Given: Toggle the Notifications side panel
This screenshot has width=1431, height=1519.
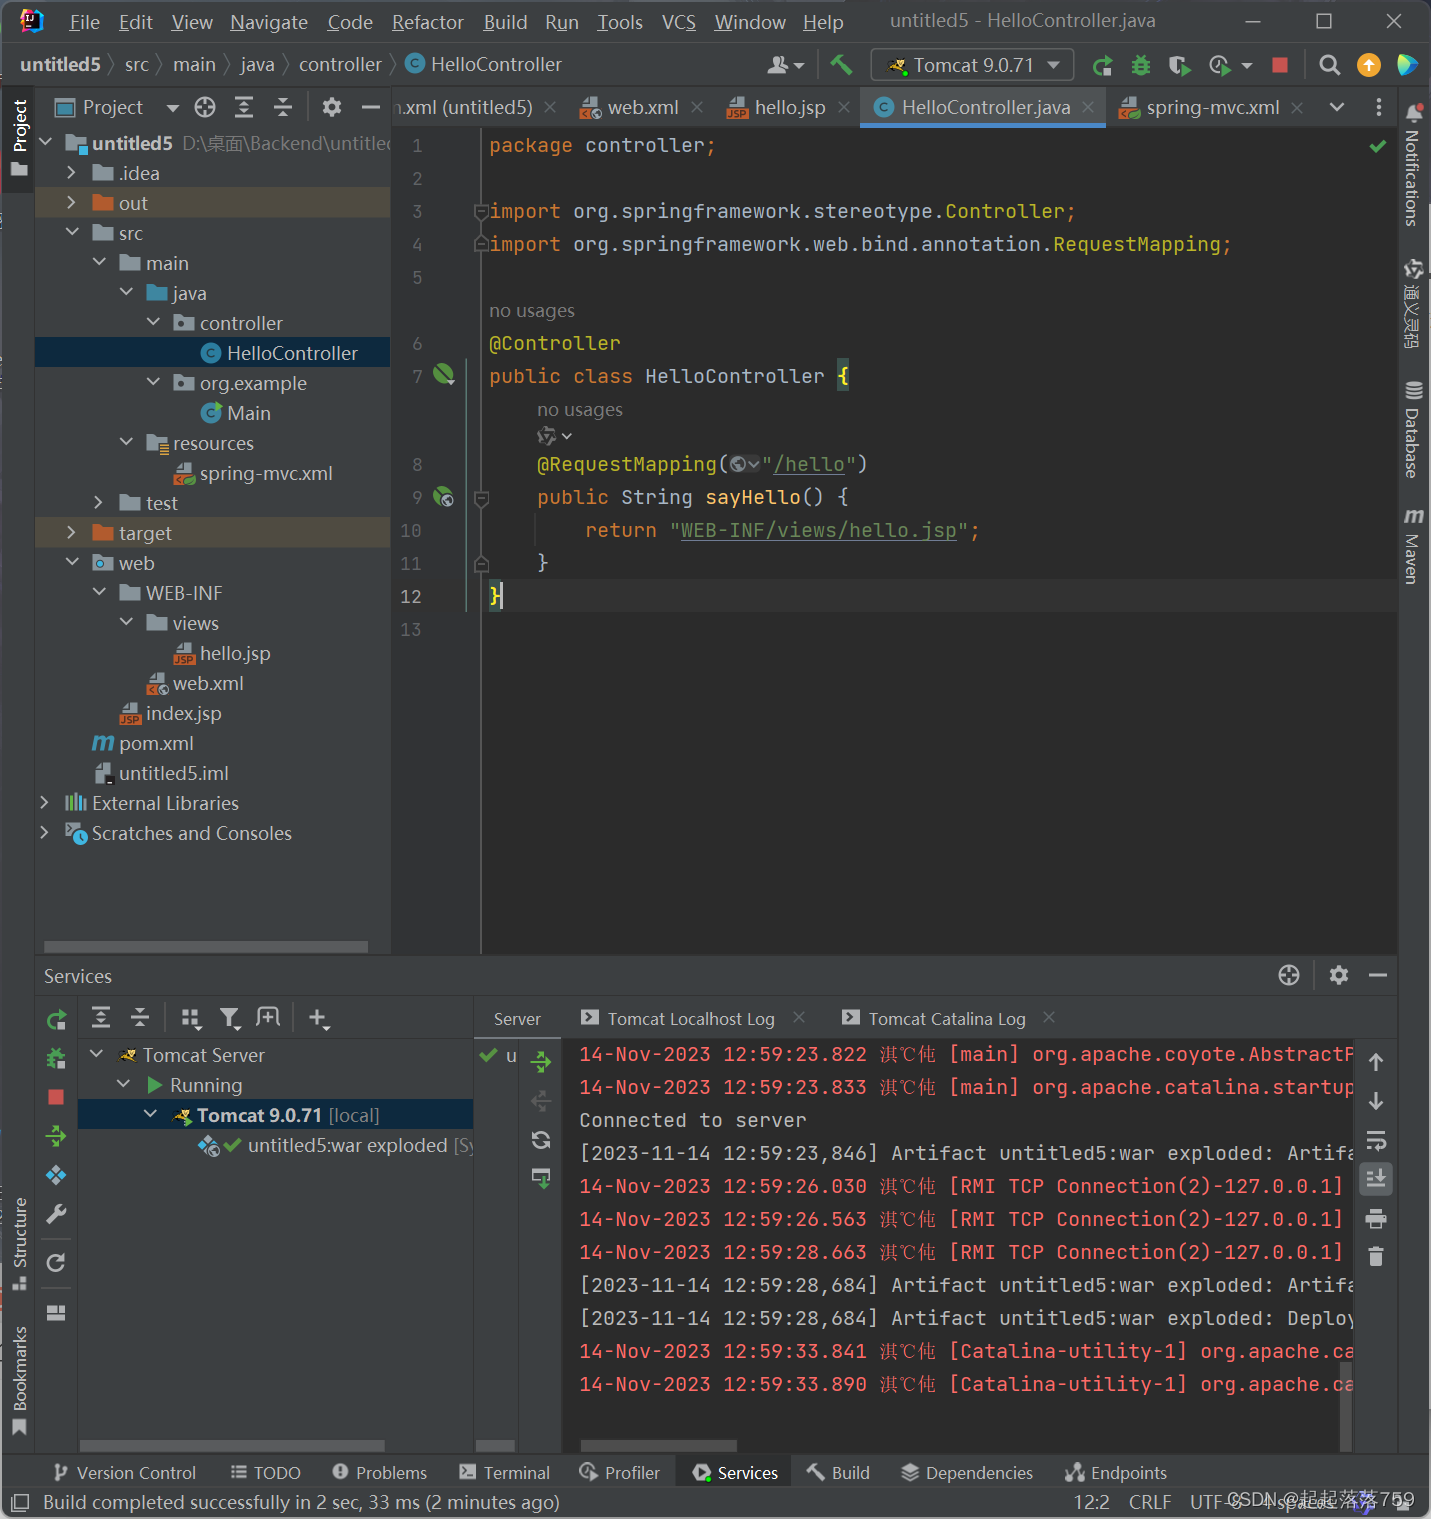Looking at the screenshot, I should pos(1413,165).
